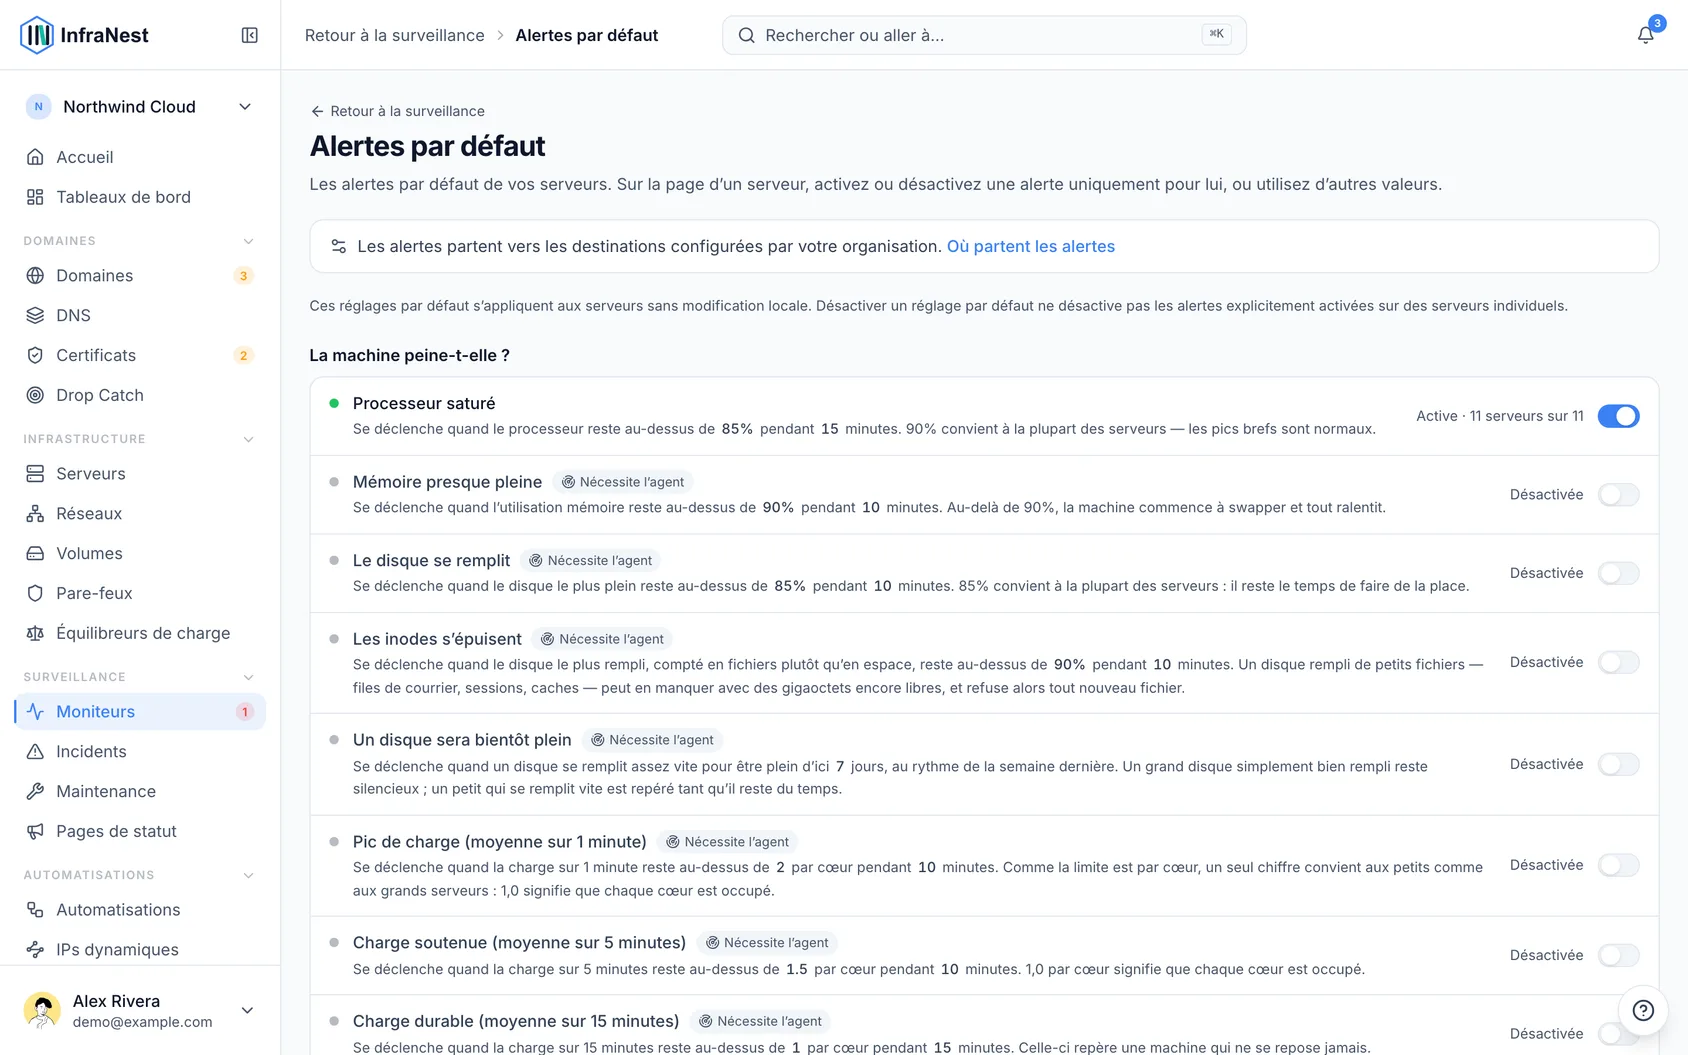Click the Pare-feux shield icon

coord(35,593)
